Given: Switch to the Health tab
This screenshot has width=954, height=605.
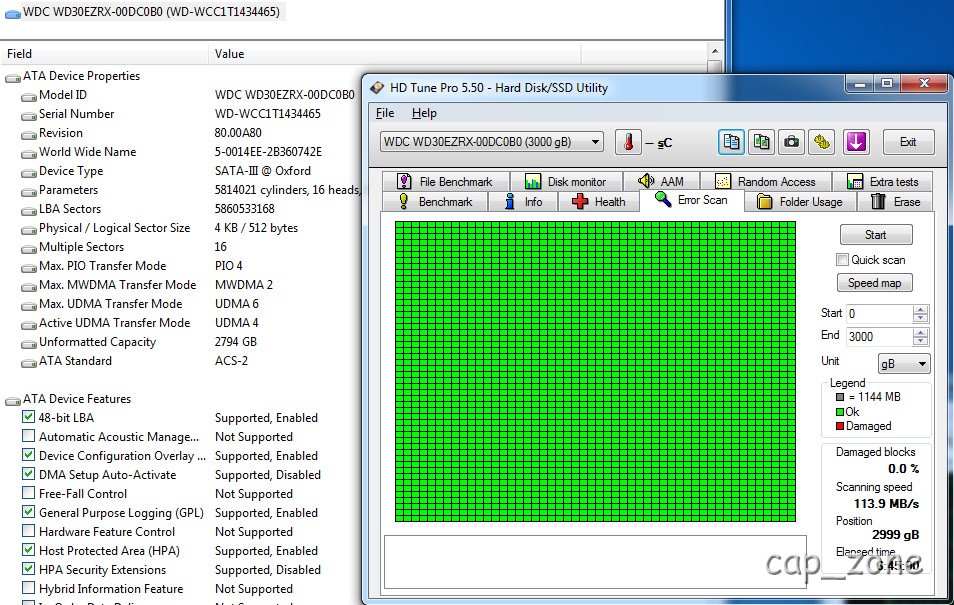Looking at the screenshot, I should coord(599,201).
